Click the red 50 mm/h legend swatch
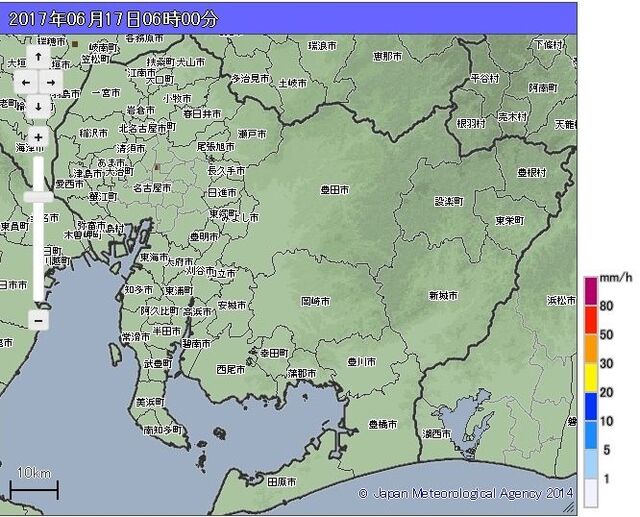 coord(591,320)
